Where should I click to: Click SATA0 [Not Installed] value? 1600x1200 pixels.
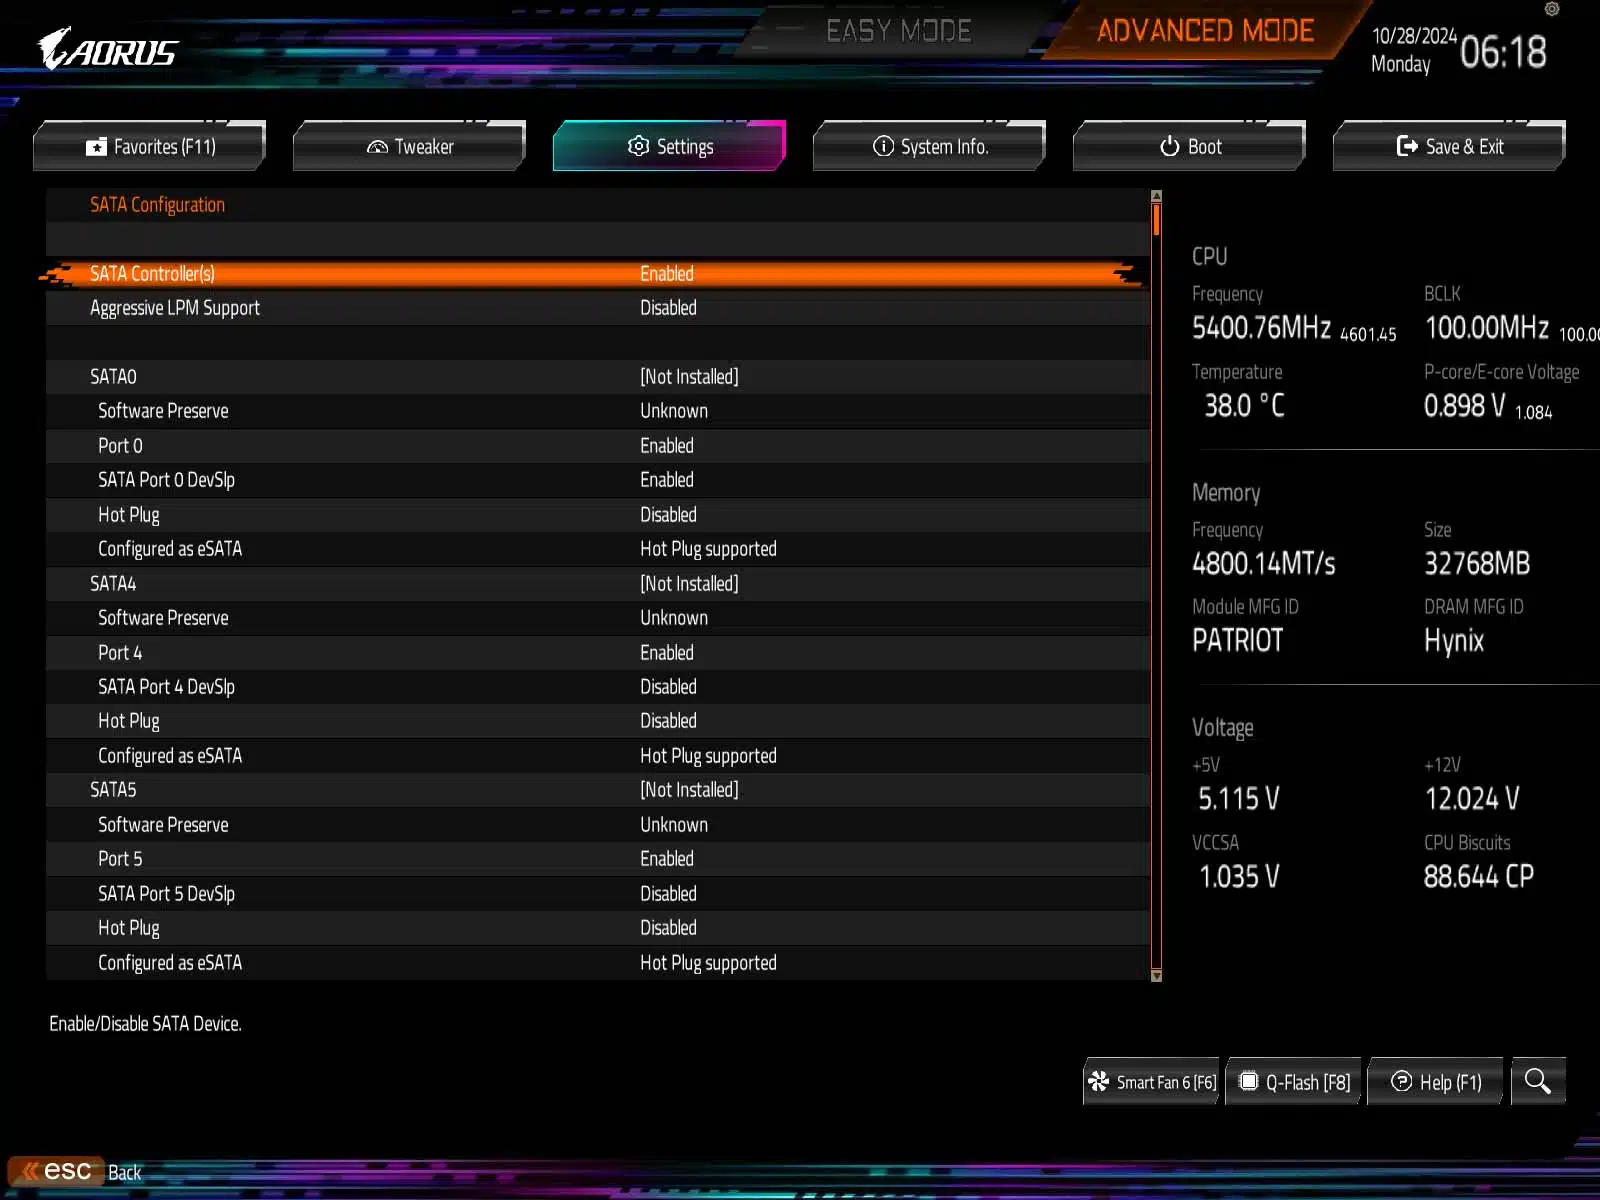tap(689, 376)
